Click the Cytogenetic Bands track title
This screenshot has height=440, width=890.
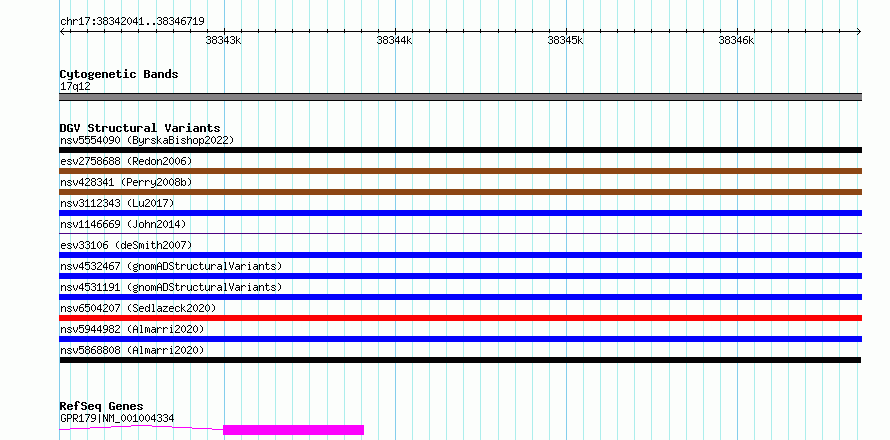(x=119, y=74)
